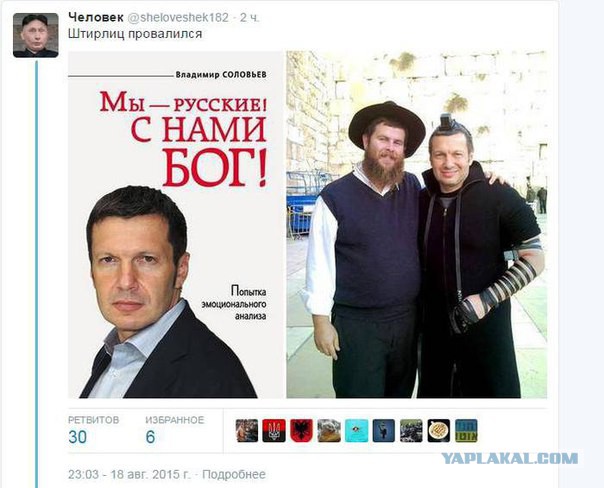Open the tweet author's profile avatar

click(36, 35)
